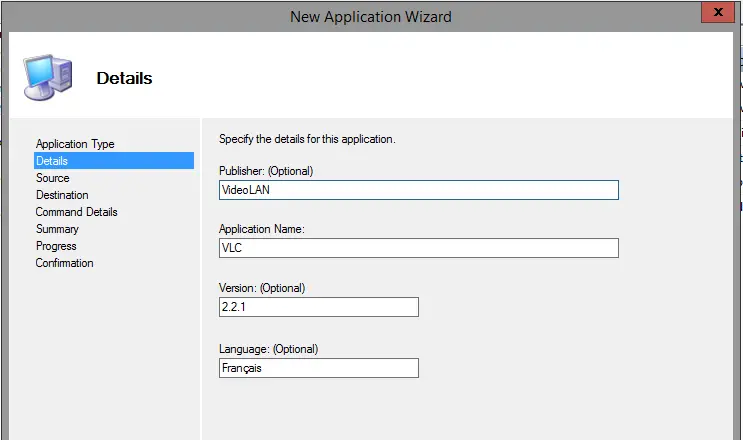Image resolution: width=743 pixels, height=440 pixels.
Task: Click the Language field containing Français
Action: [318, 368]
